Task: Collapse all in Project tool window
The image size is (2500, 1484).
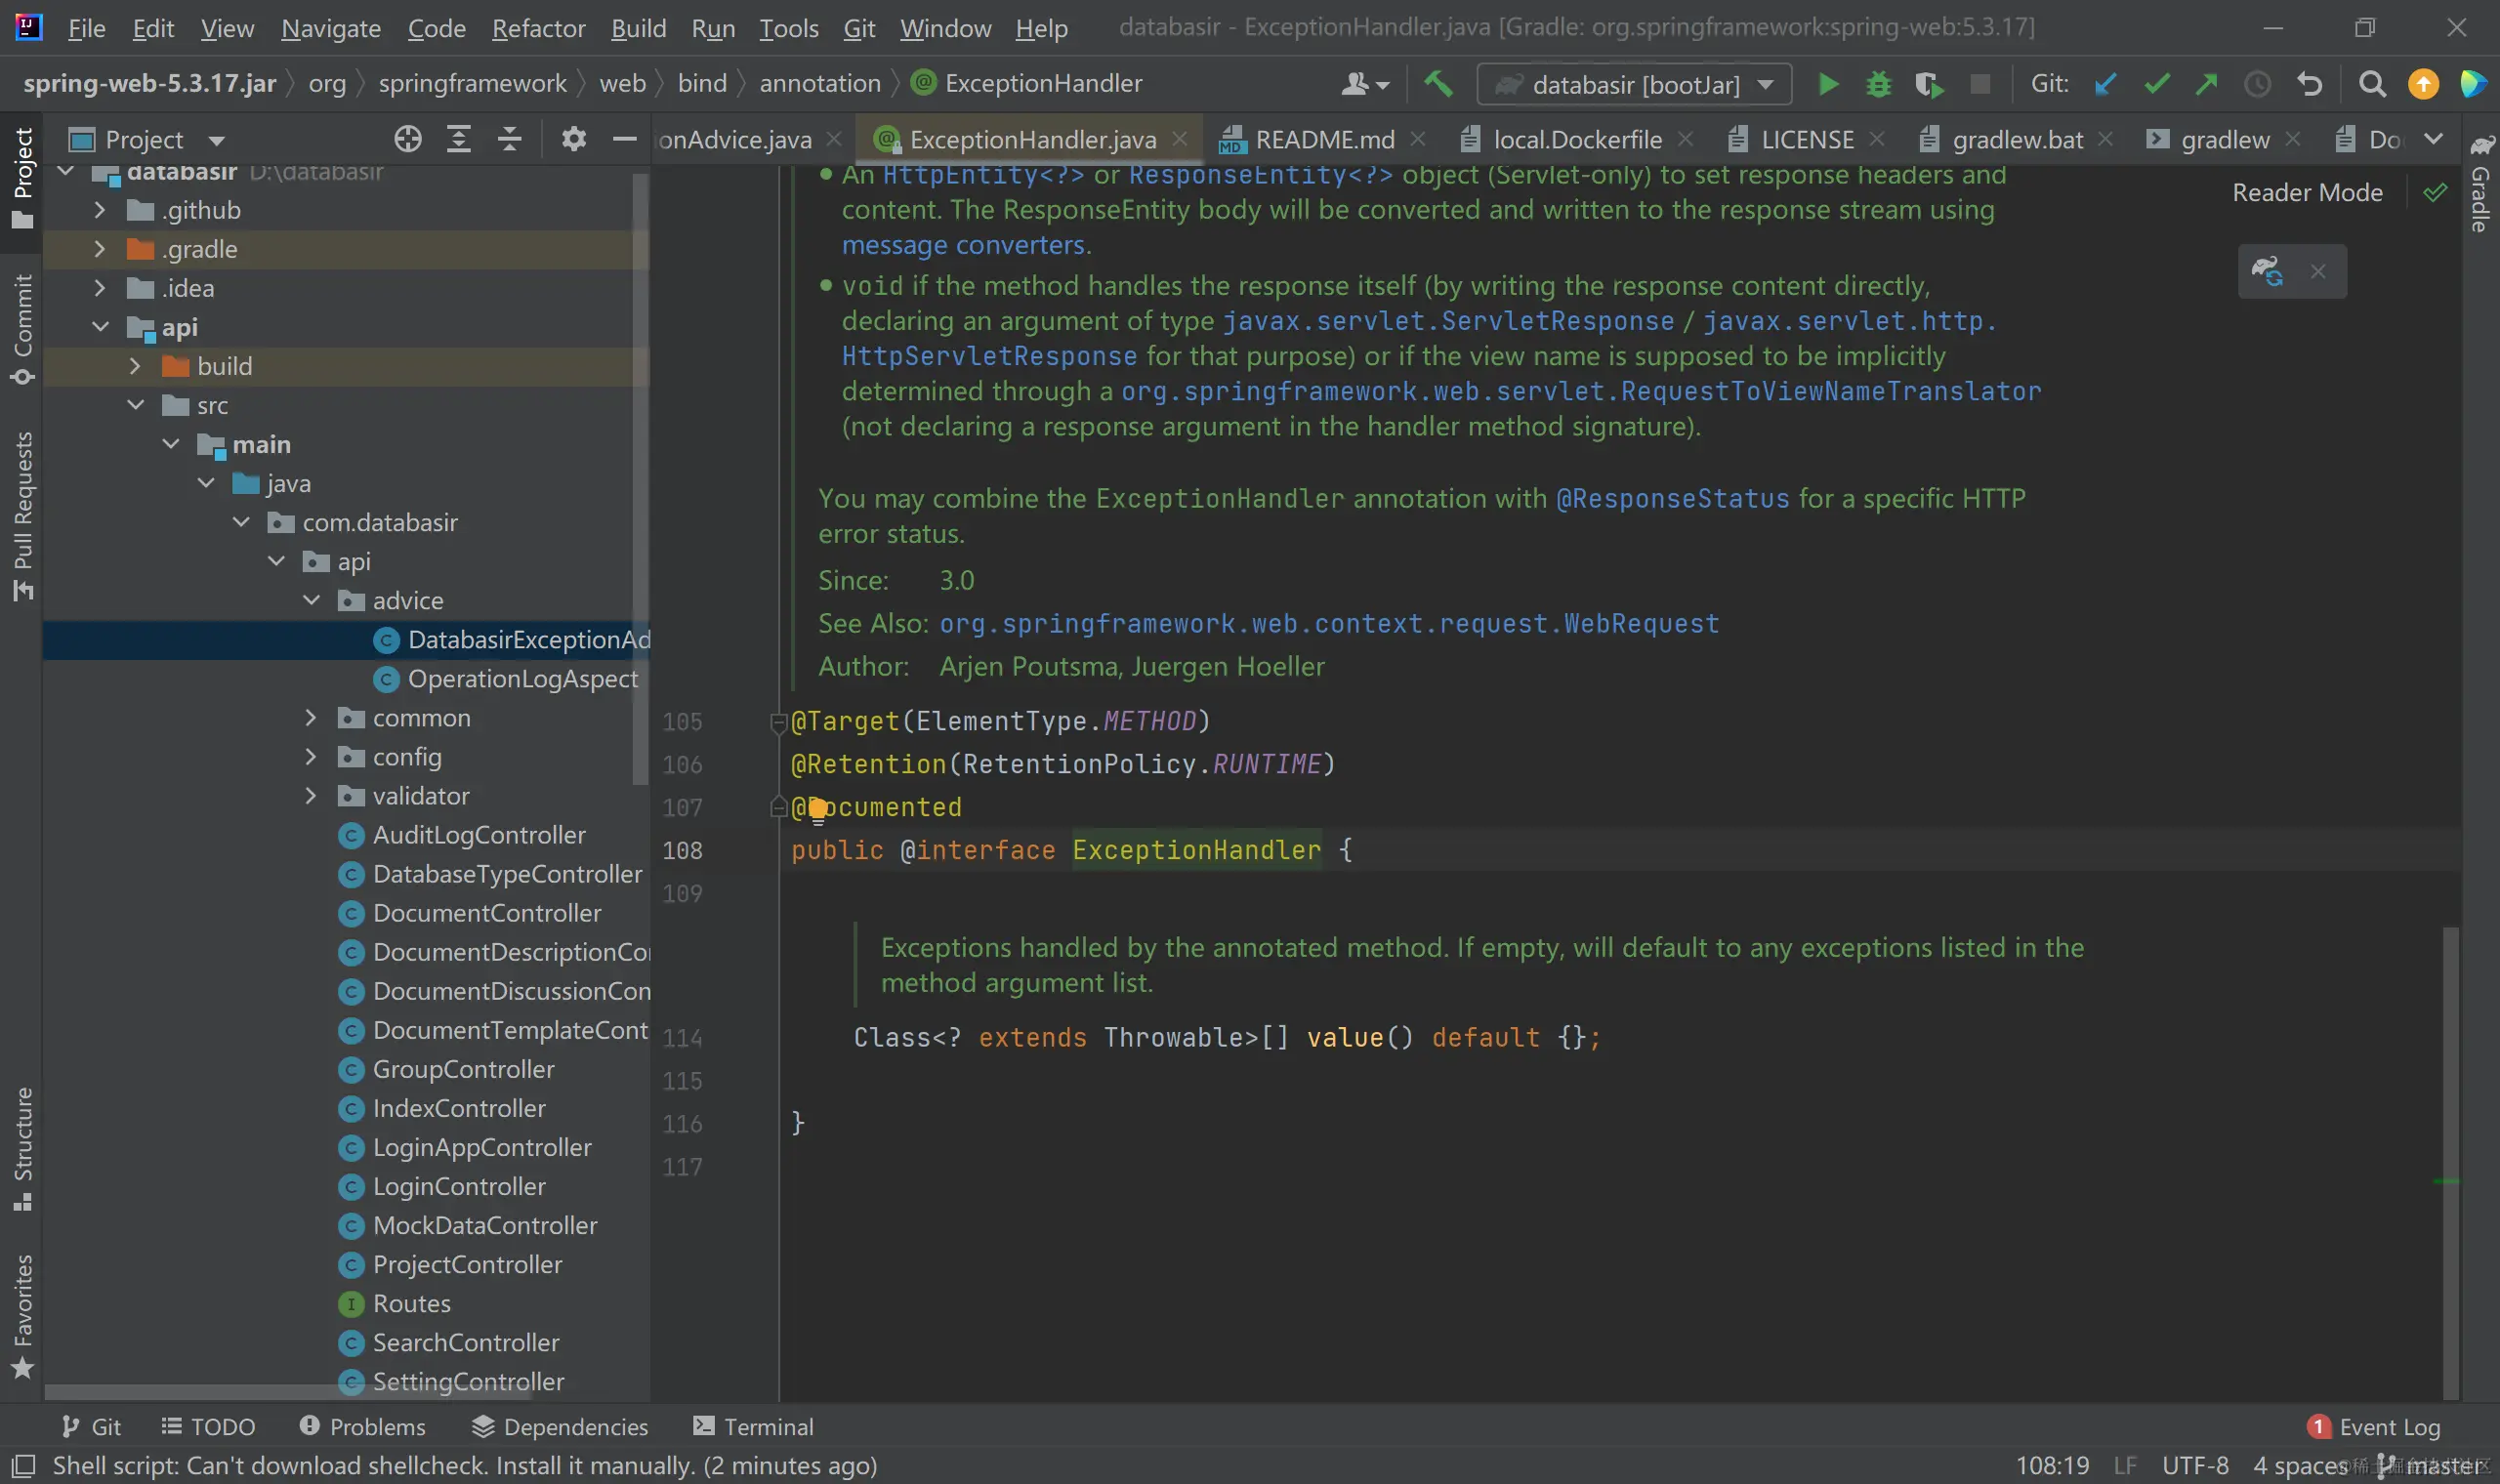Action: pyautogui.click(x=509, y=139)
